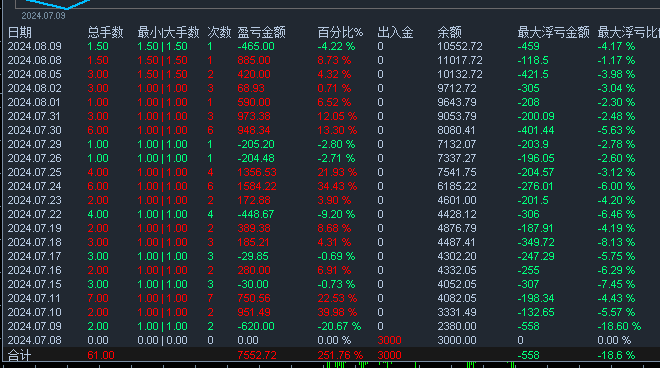Click the -401.44 max floating loss value
The width and height of the screenshot is (660, 368).
point(536,131)
